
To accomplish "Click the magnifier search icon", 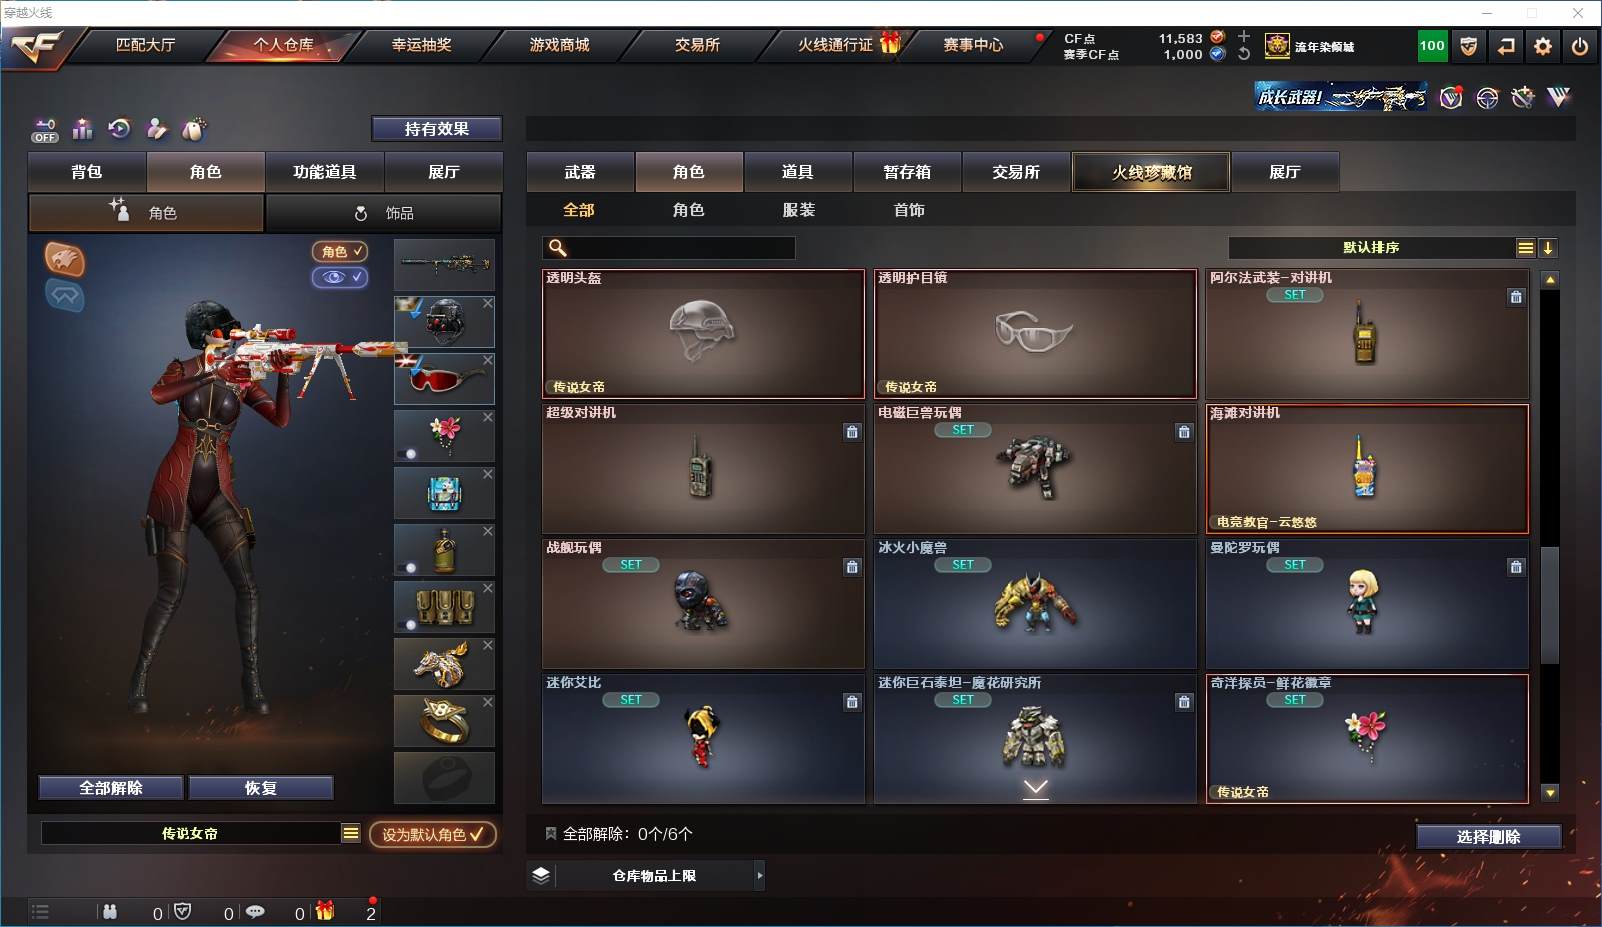I will click(558, 248).
